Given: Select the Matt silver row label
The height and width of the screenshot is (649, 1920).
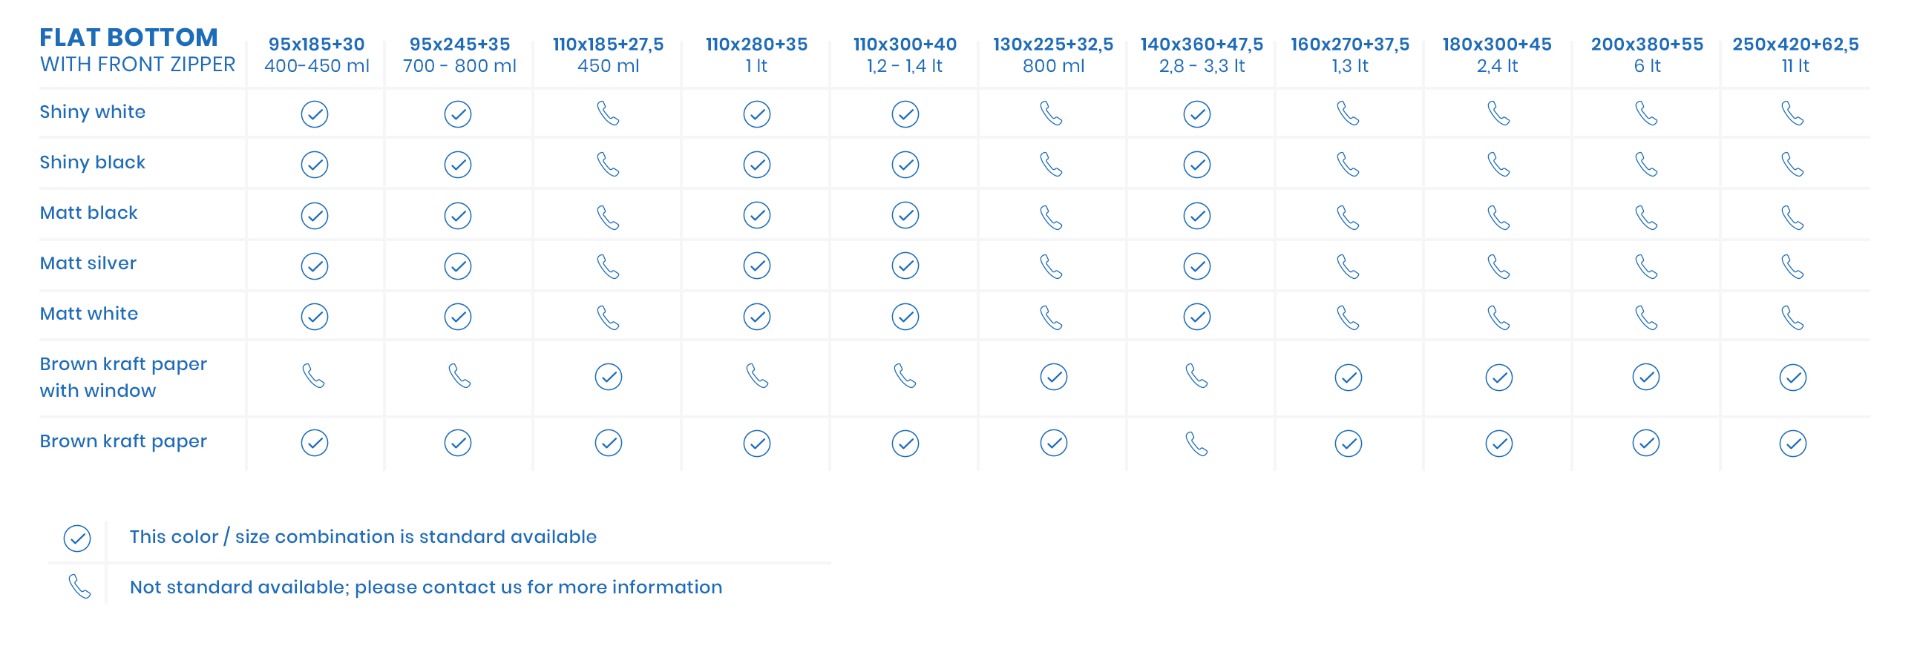Looking at the screenshot, I should [x=88, y=263].
